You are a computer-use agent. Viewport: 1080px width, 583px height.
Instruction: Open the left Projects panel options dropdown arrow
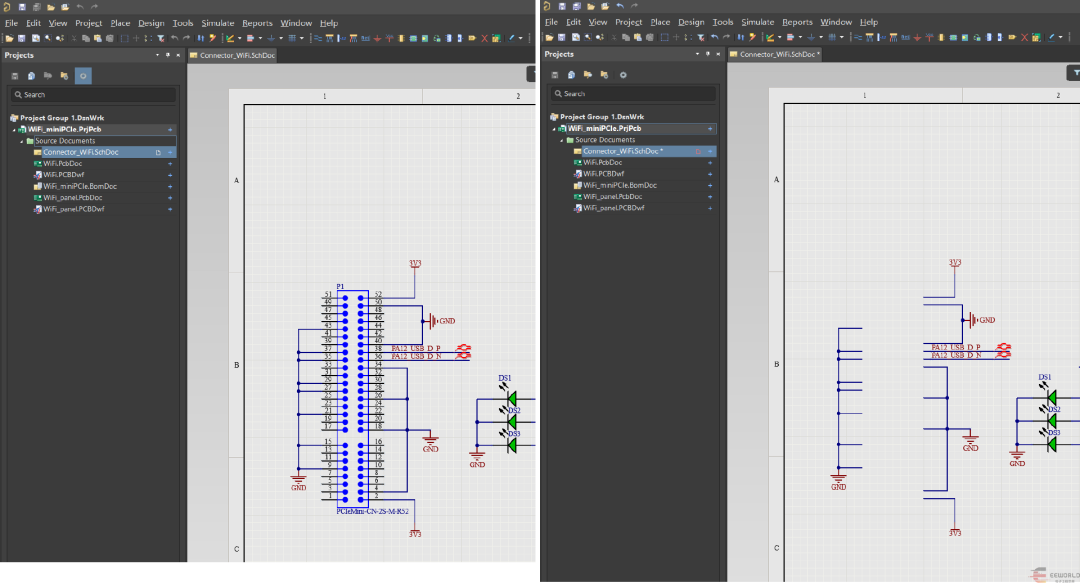(156, 55)
